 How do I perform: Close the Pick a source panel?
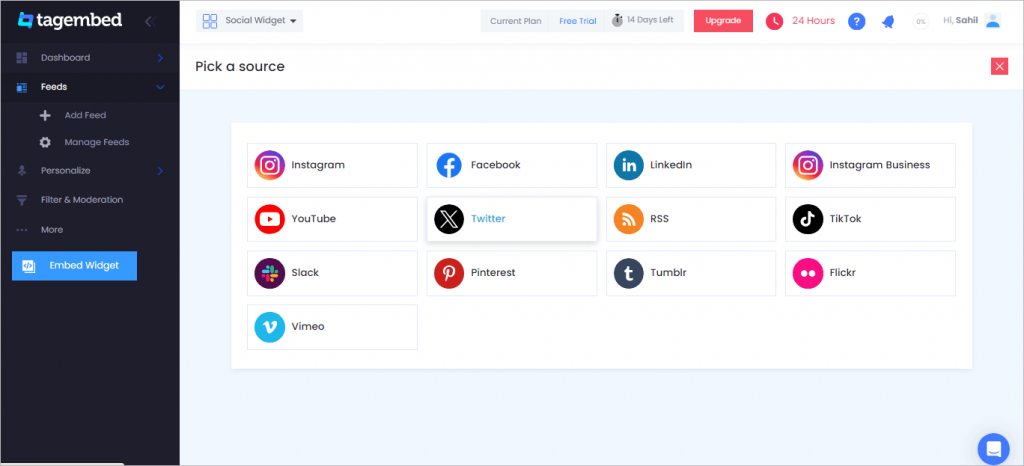pyautogui.click(x=999, y=66)
